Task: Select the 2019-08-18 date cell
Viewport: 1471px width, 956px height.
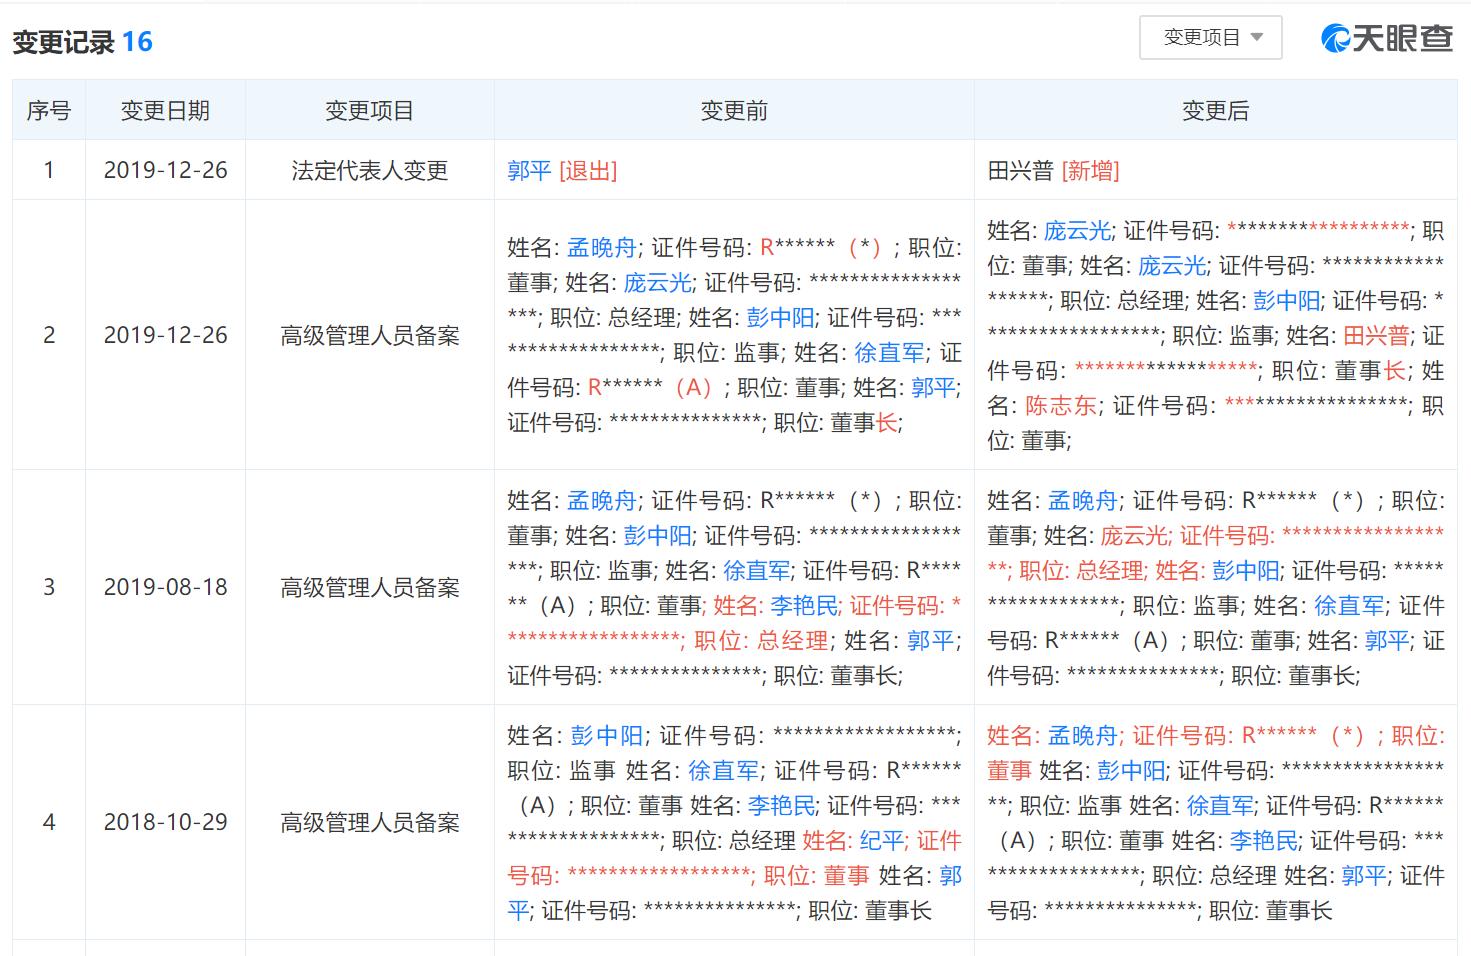Action: pyautogui.click(x=165, y=587)
